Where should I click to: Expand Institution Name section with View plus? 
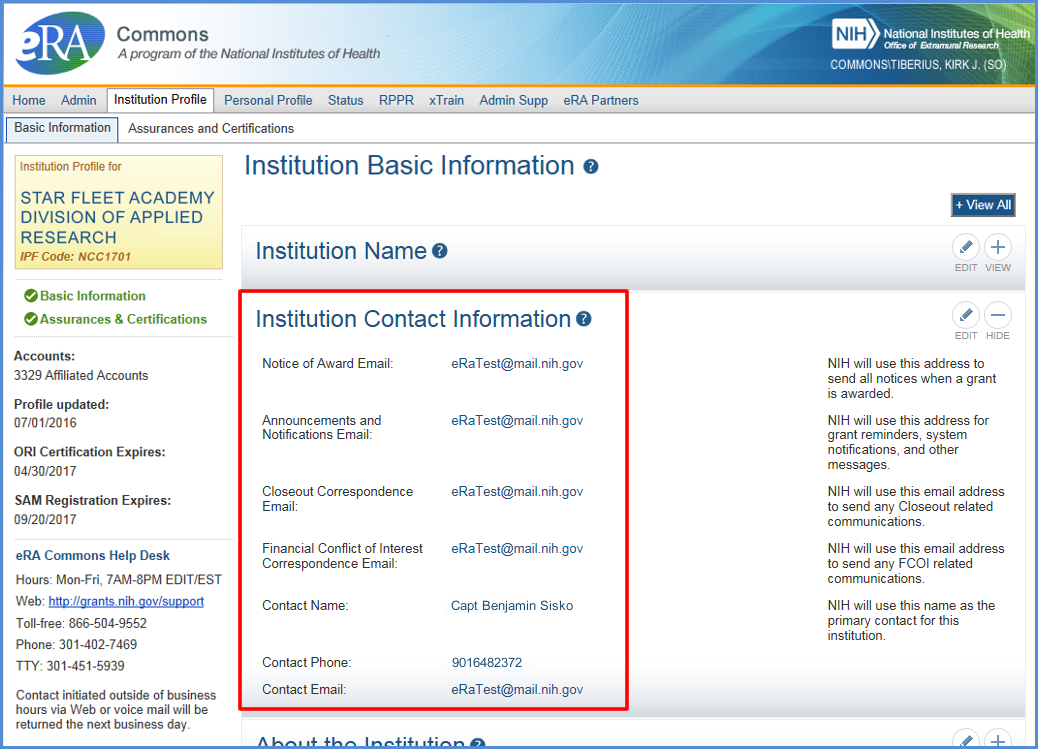(998, 248)
